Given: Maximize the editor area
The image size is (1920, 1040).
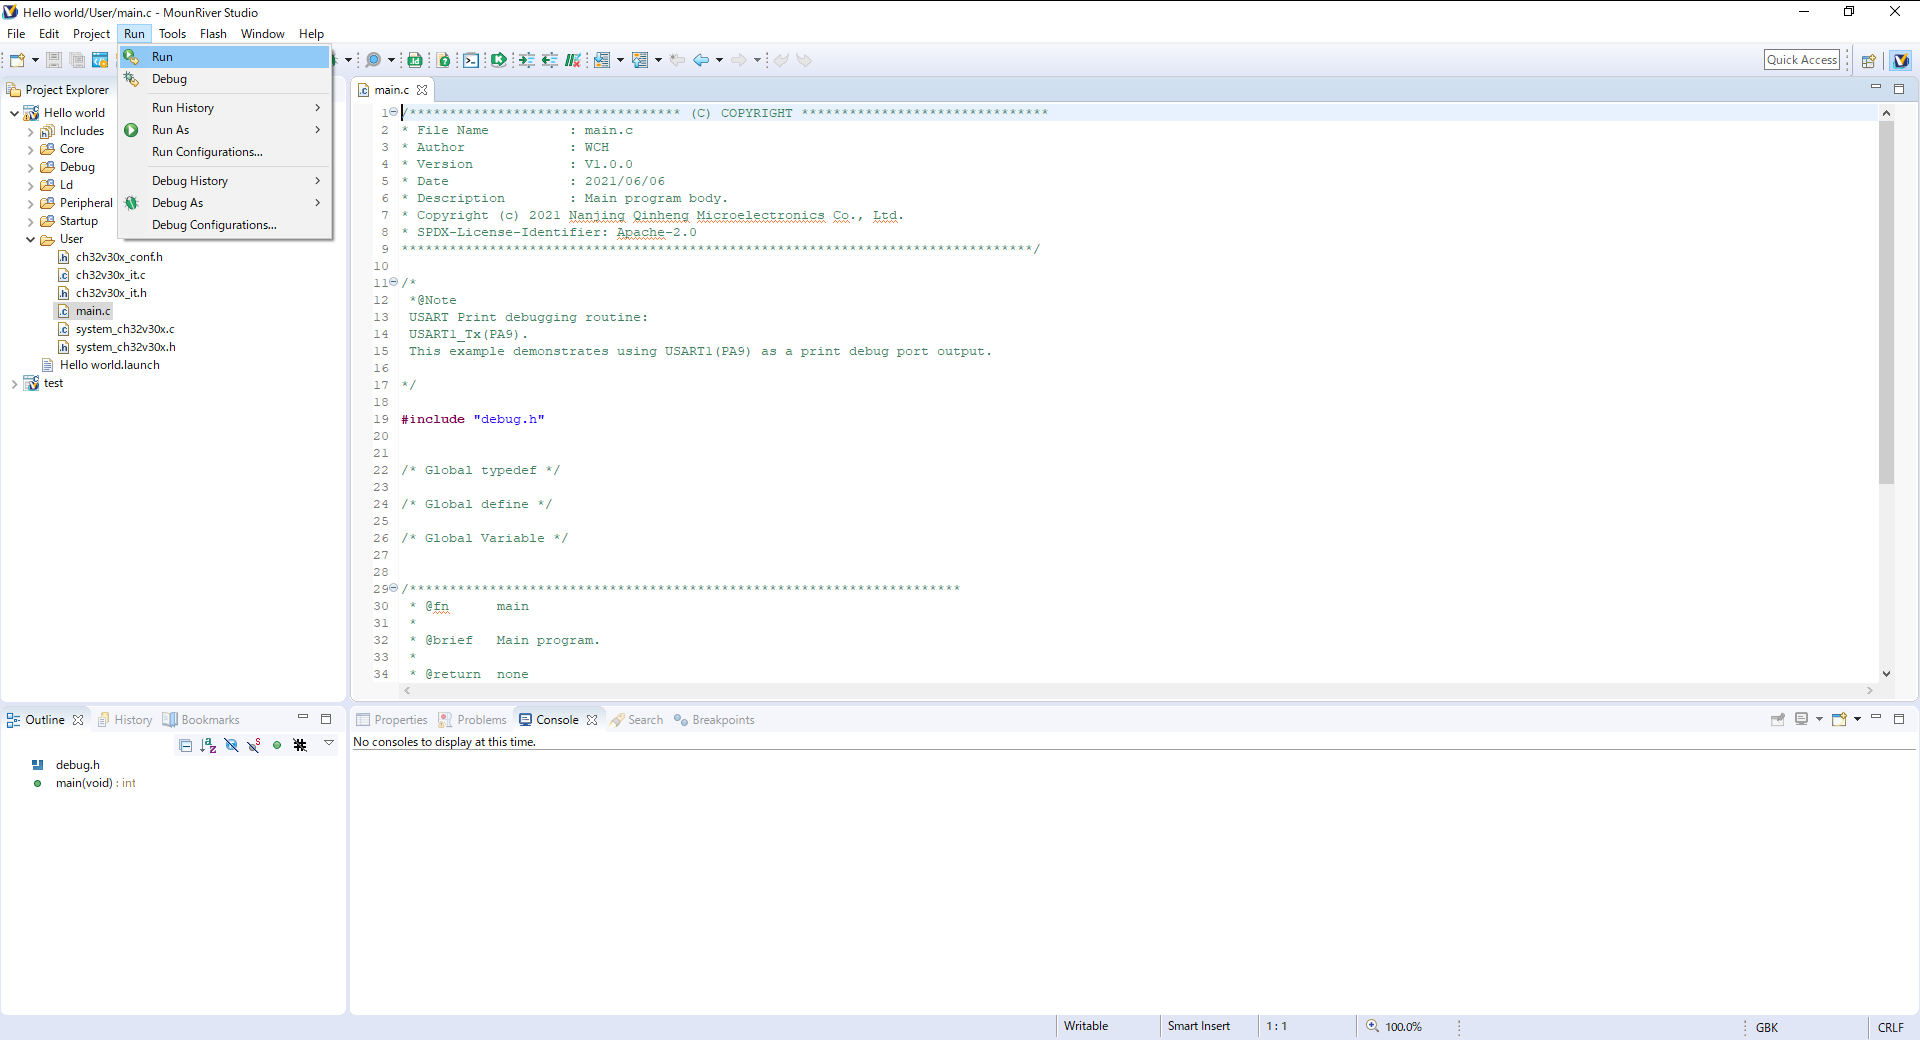Looking at the screenshot, I should (1899, 89).
